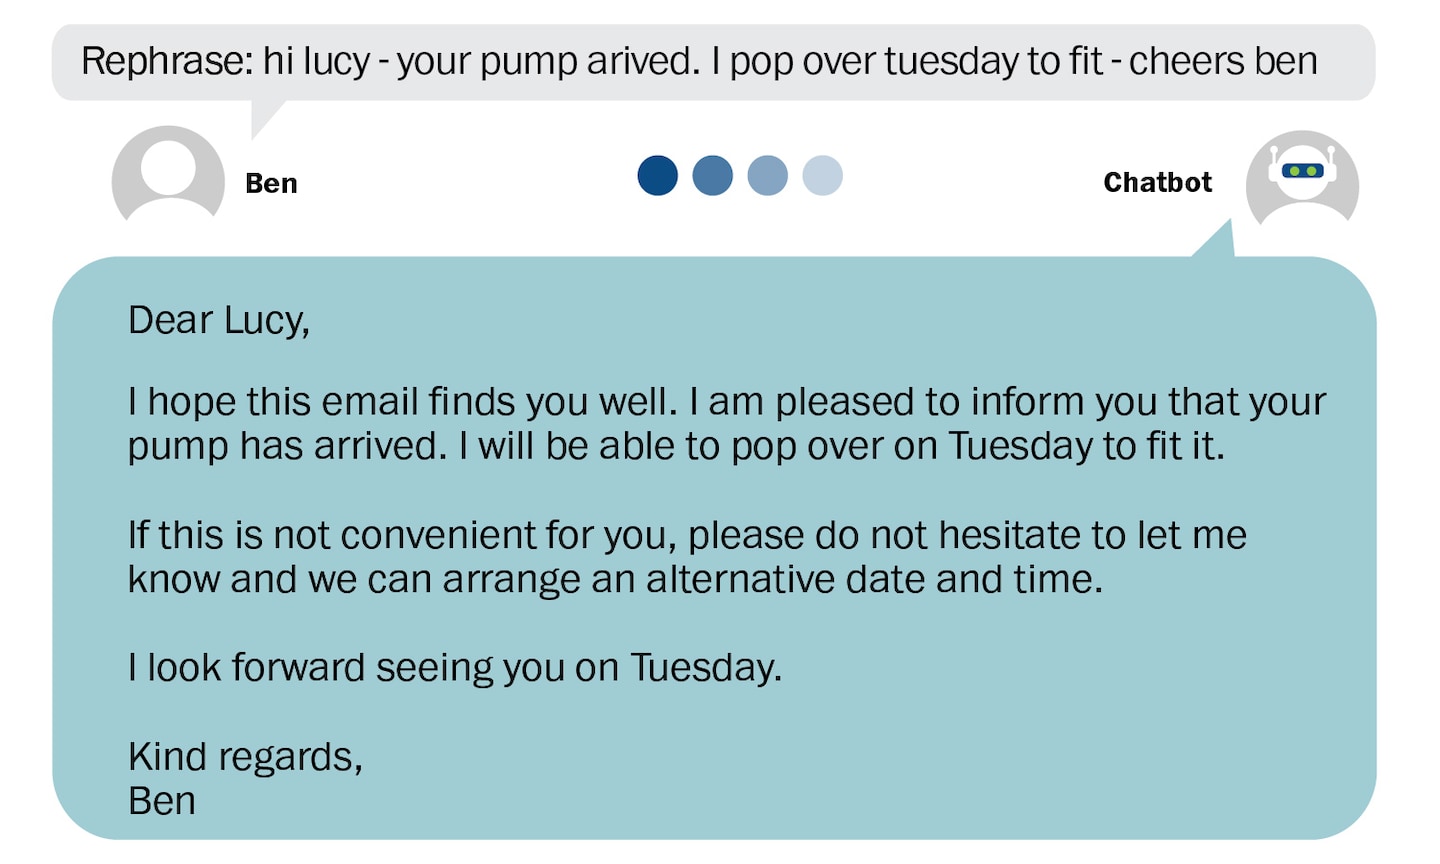Select the palest fourth dot
Image resolution: width=1440 pixels, height=864 pixels.
[822, 175]
